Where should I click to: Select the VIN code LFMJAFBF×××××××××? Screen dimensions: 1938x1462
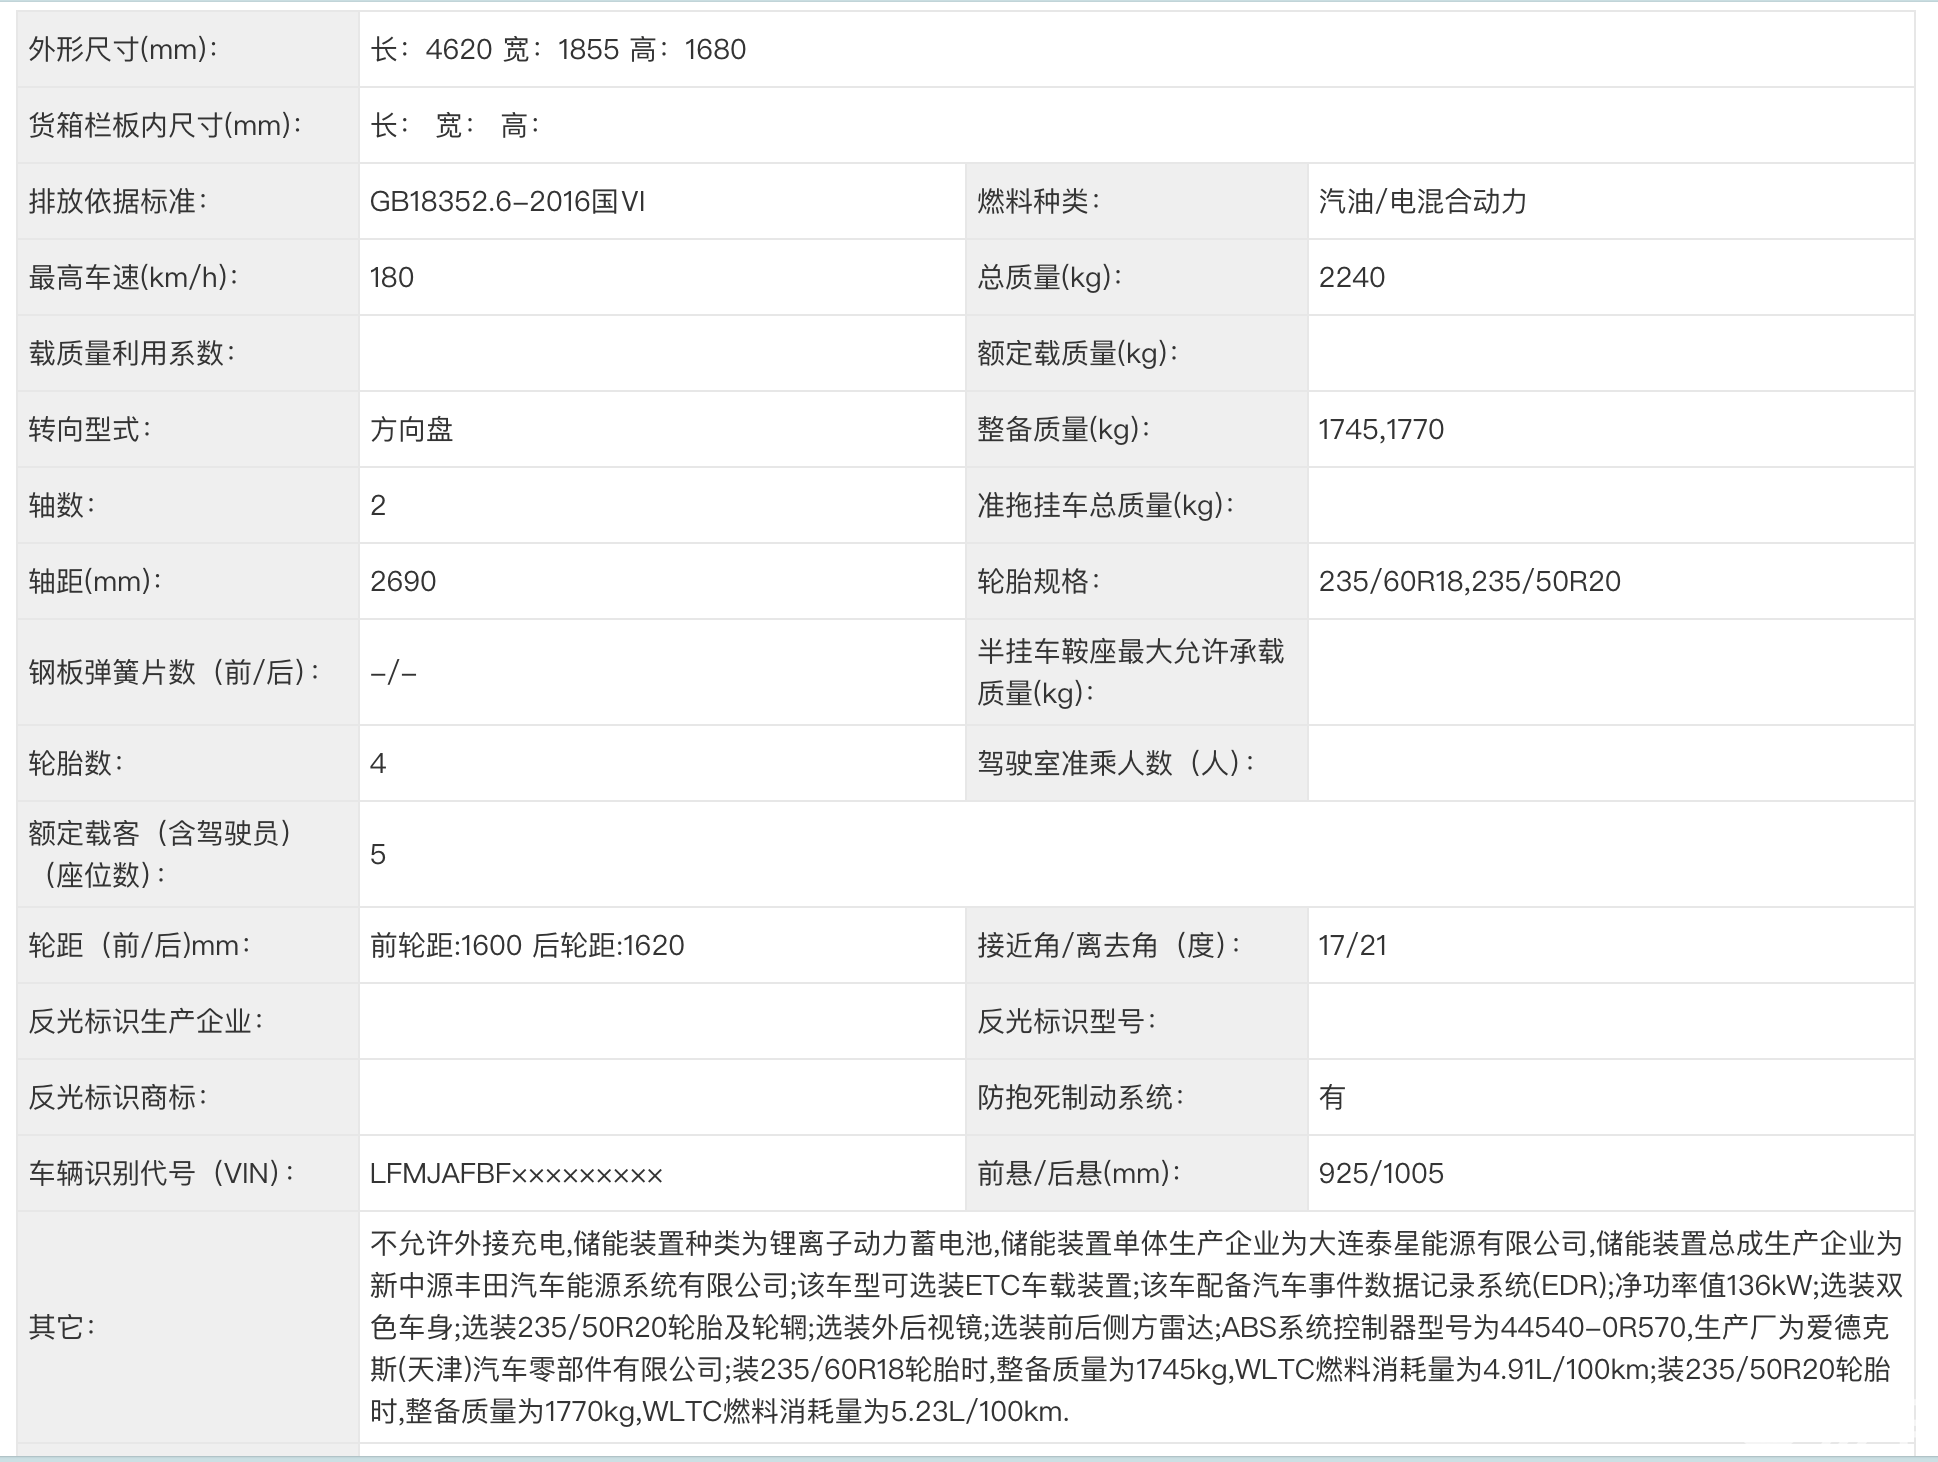point(516,1173)
